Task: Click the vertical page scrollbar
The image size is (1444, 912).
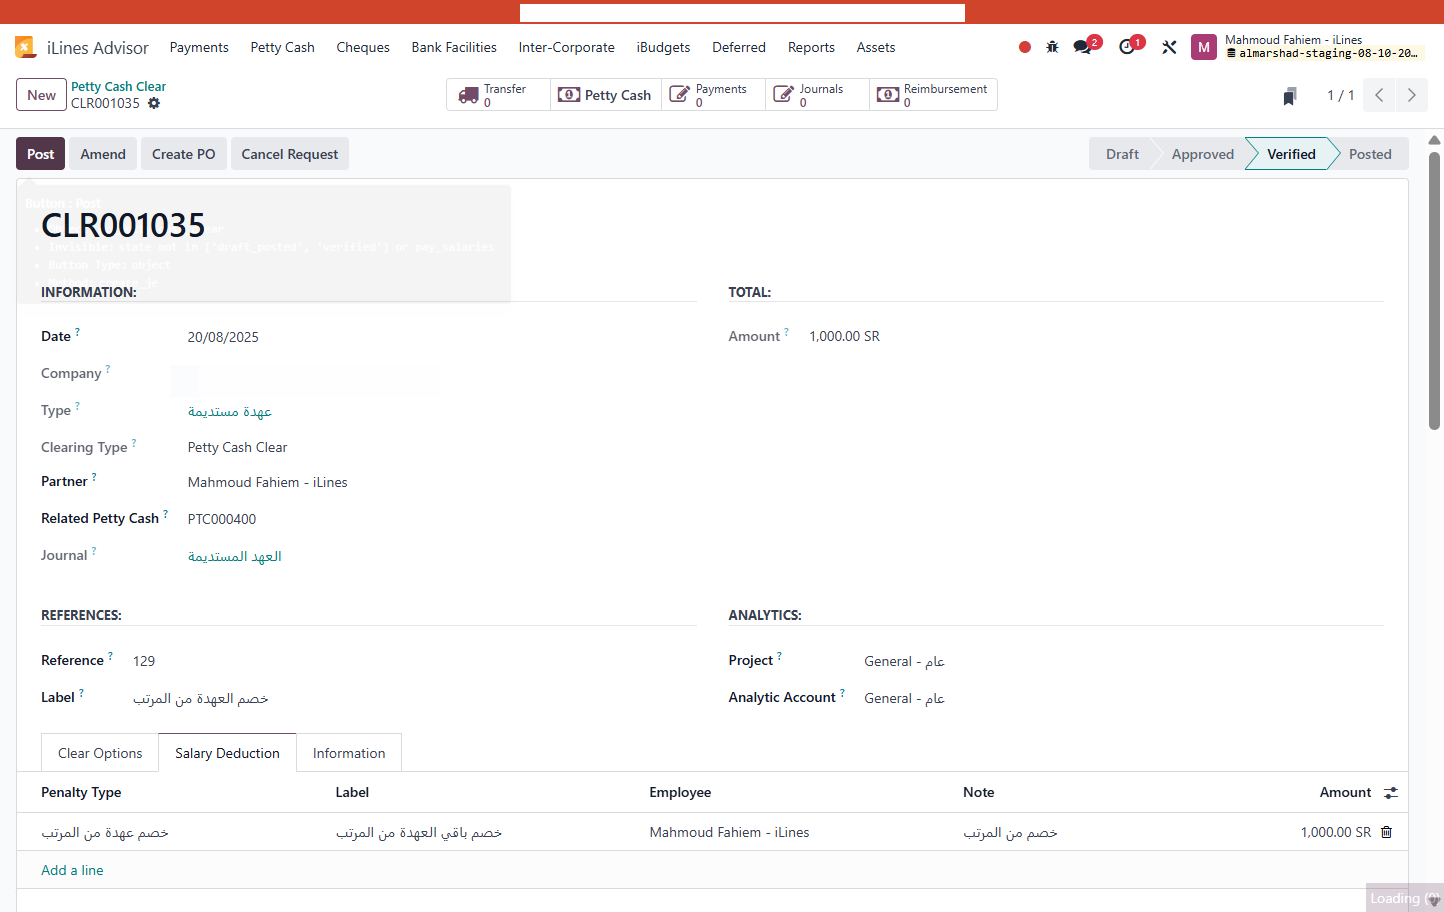Action: pos(1434,290)
